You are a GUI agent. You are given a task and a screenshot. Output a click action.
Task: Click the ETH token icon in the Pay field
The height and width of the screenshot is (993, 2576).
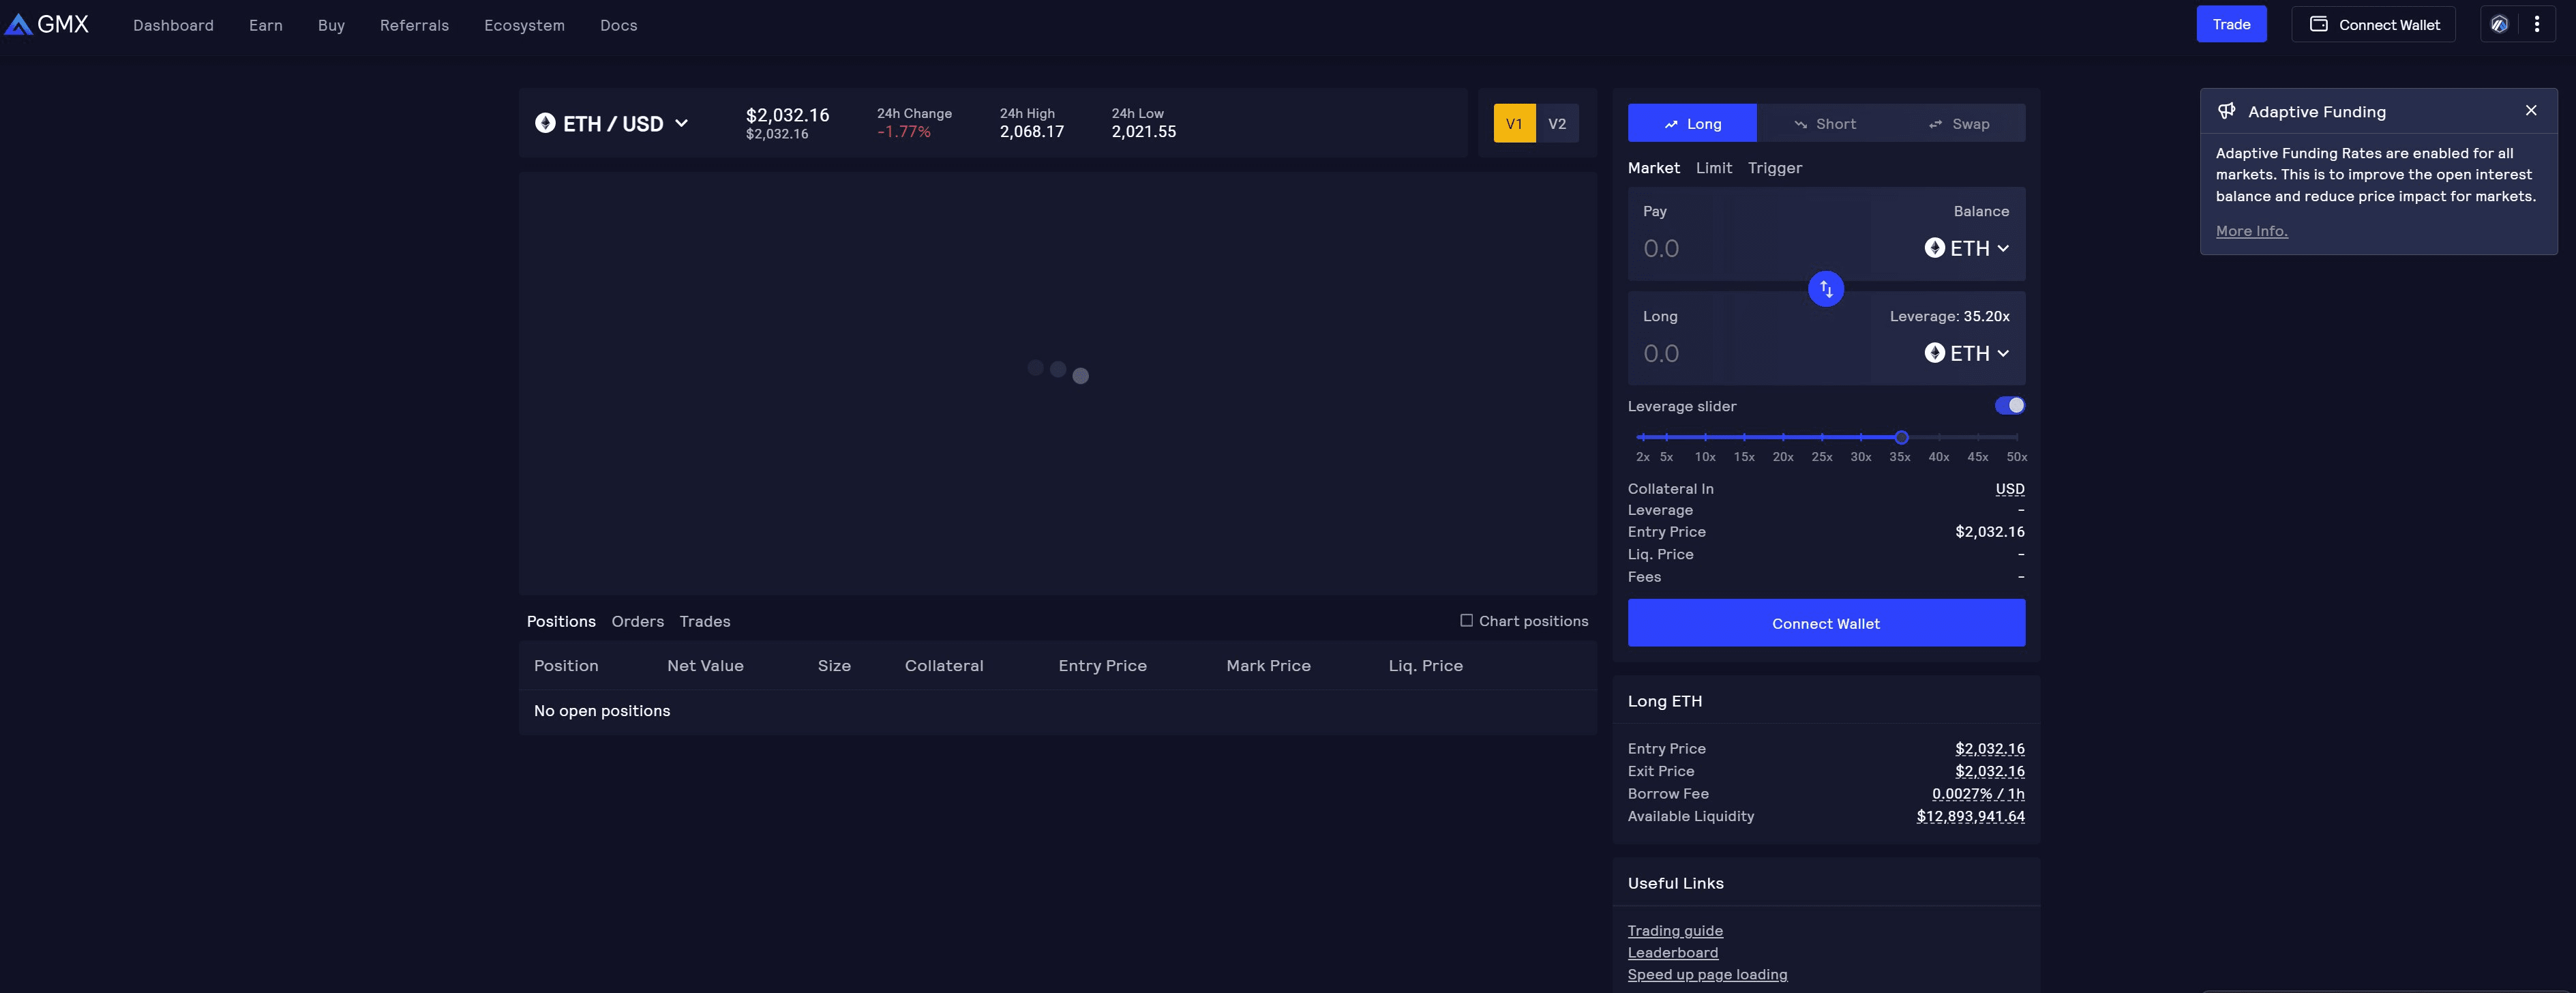tap(1934, 248)
